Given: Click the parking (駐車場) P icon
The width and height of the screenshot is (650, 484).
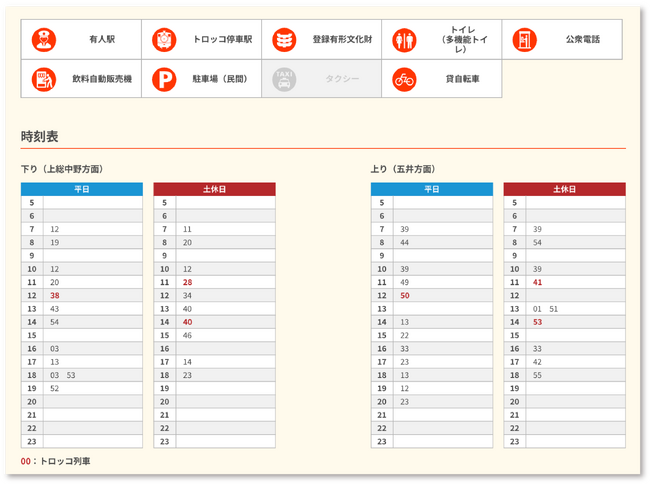Looking at the screenshot, I should (164, 78).
